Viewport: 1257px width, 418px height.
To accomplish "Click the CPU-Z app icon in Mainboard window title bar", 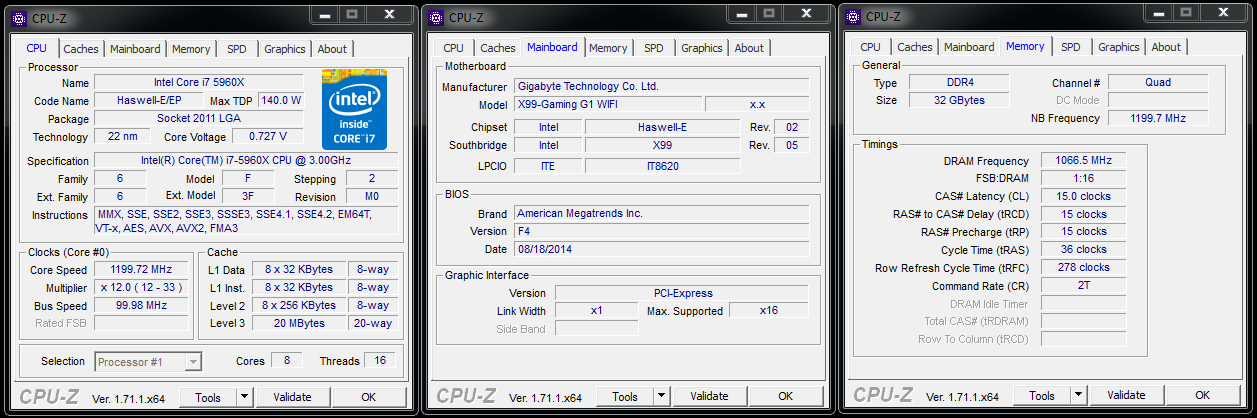I will [x=436, y=17].
